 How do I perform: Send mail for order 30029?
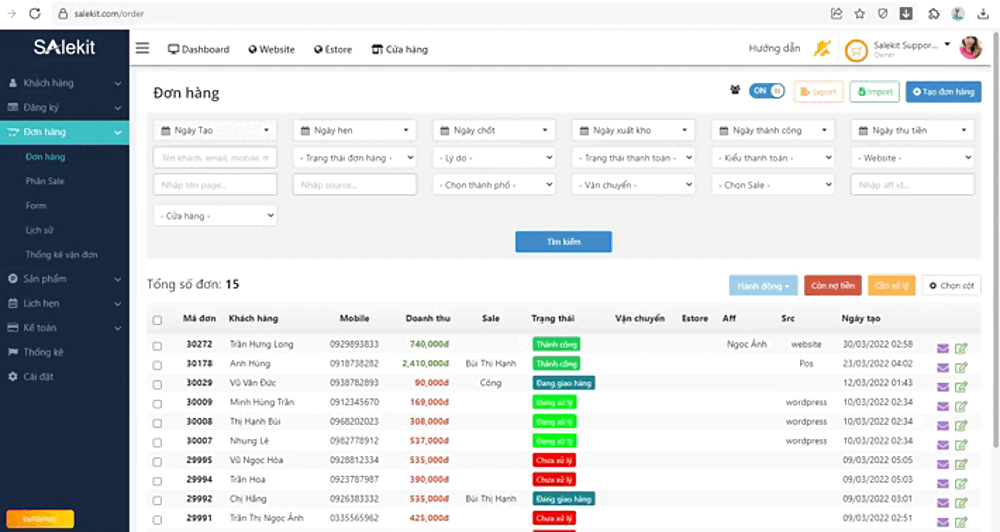click(x=943, y=387)
